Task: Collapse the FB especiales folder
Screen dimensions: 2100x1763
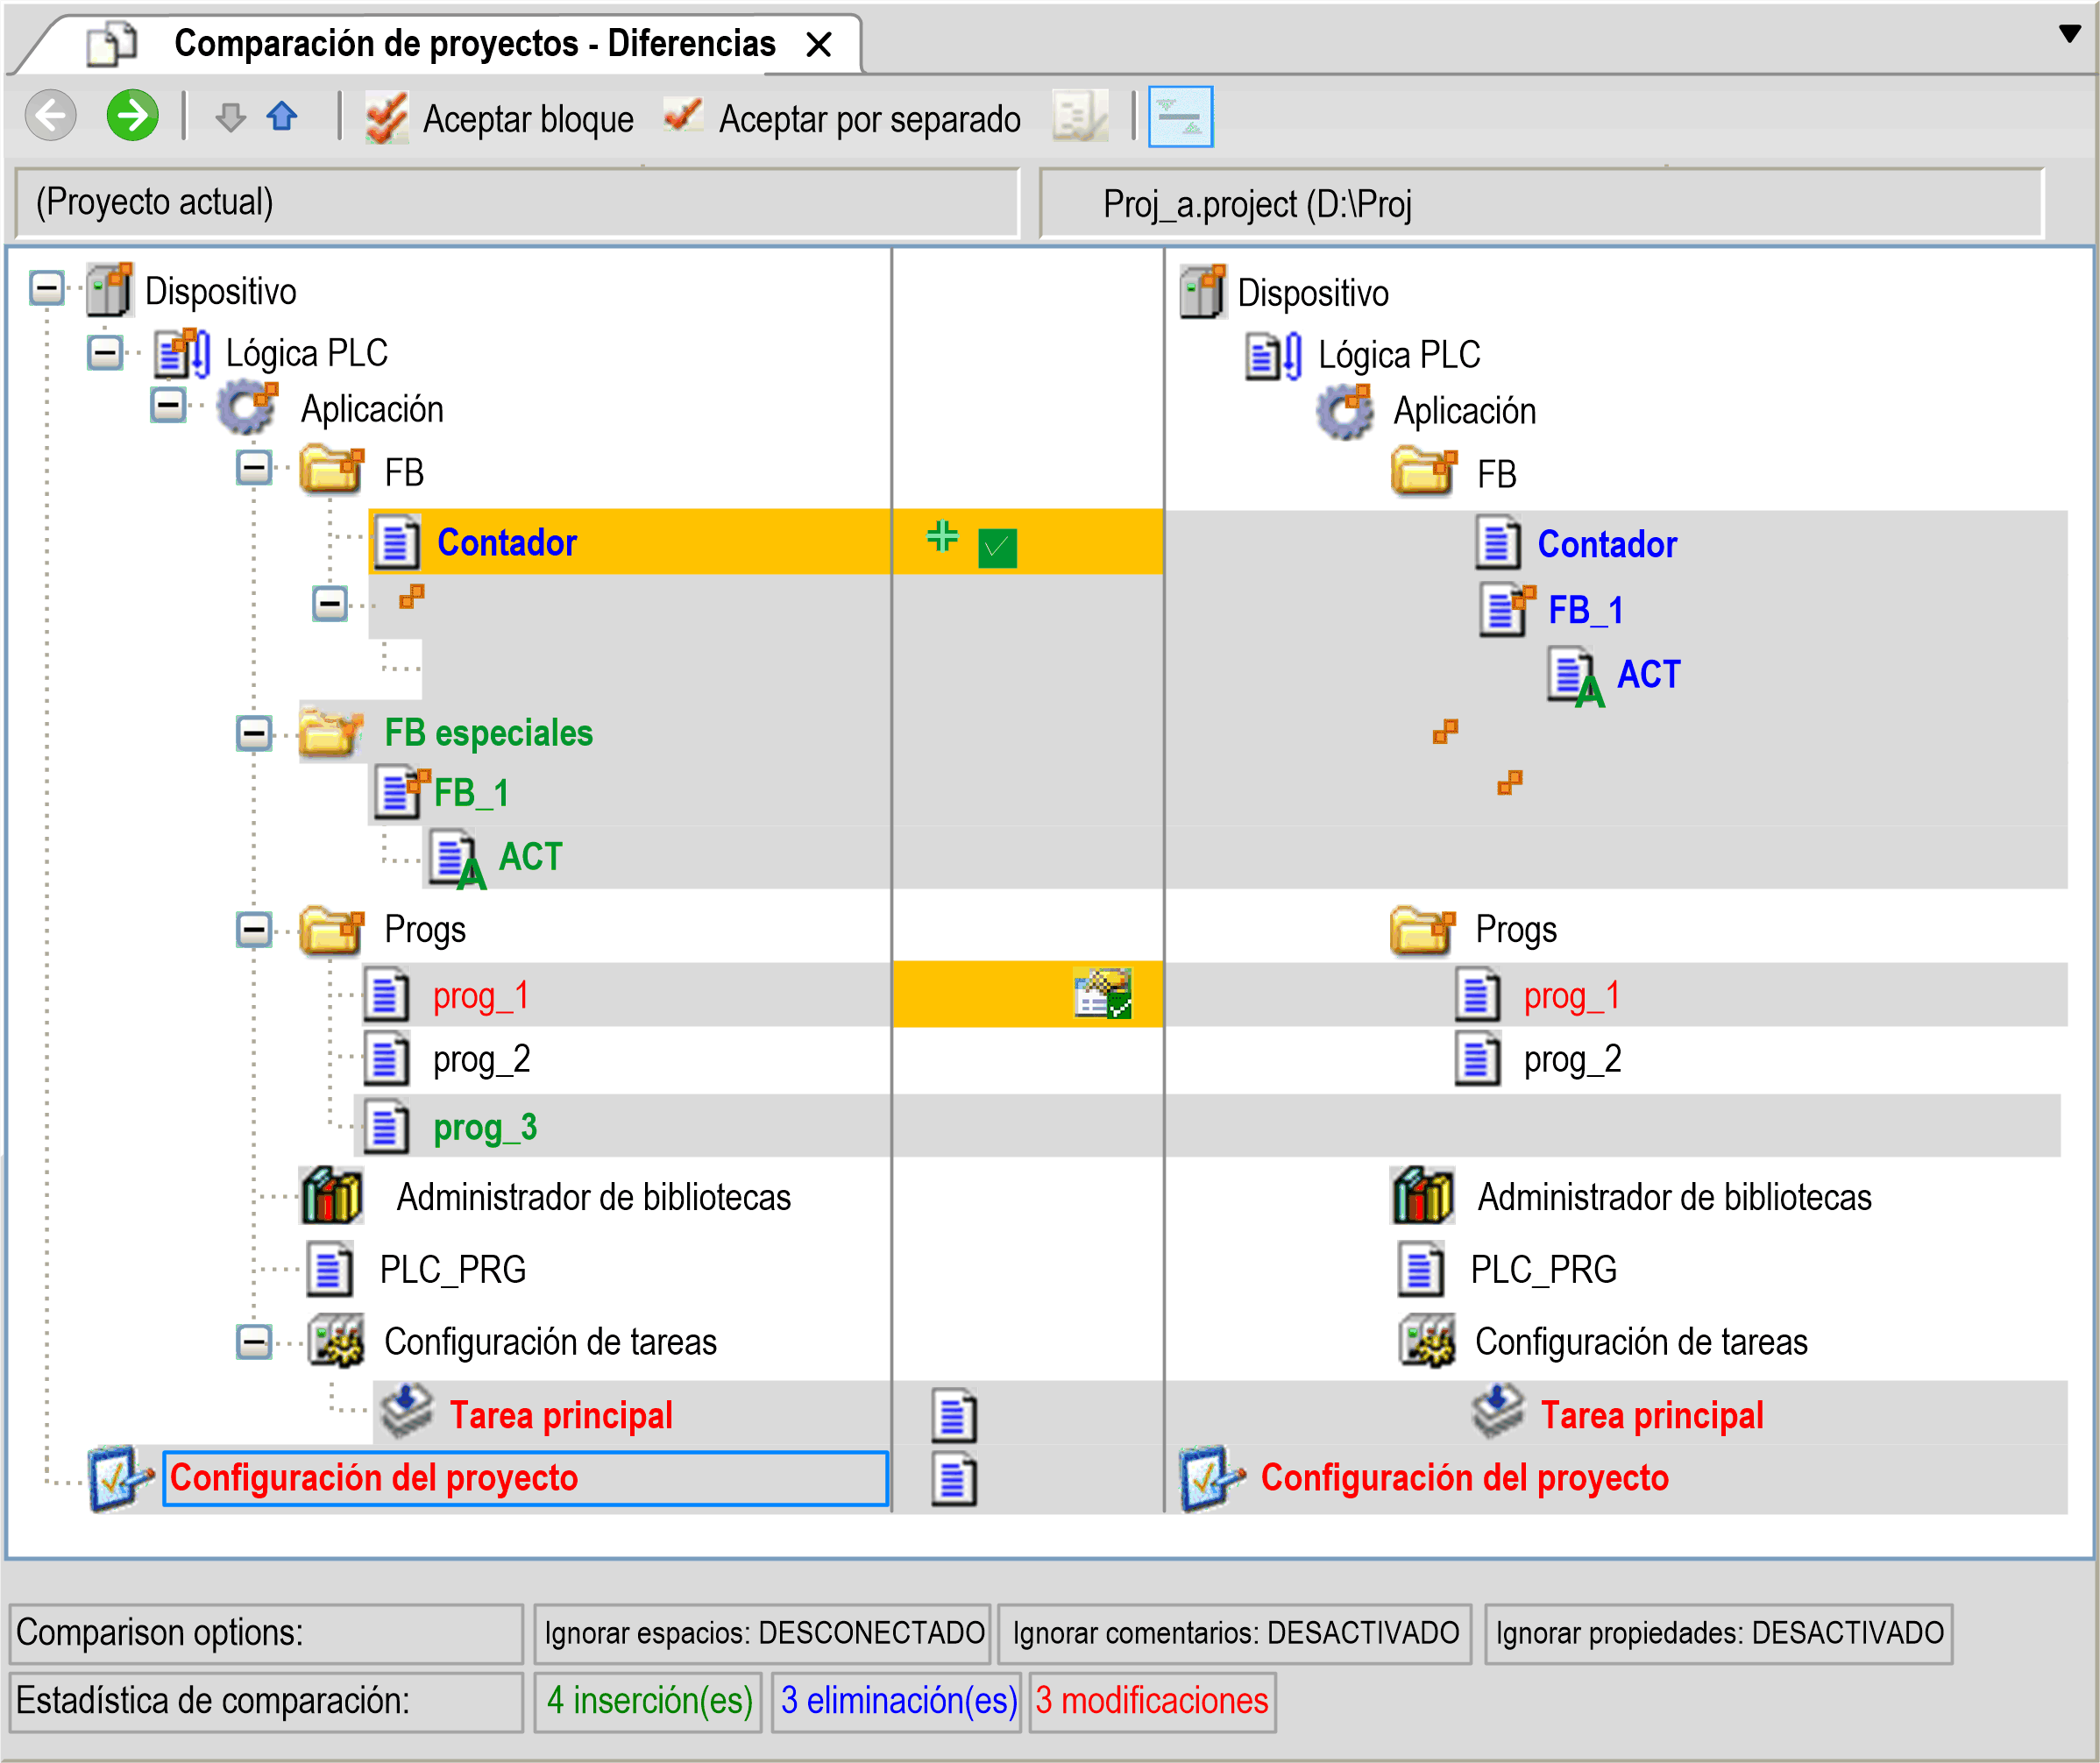Action: tap(254, 733)
